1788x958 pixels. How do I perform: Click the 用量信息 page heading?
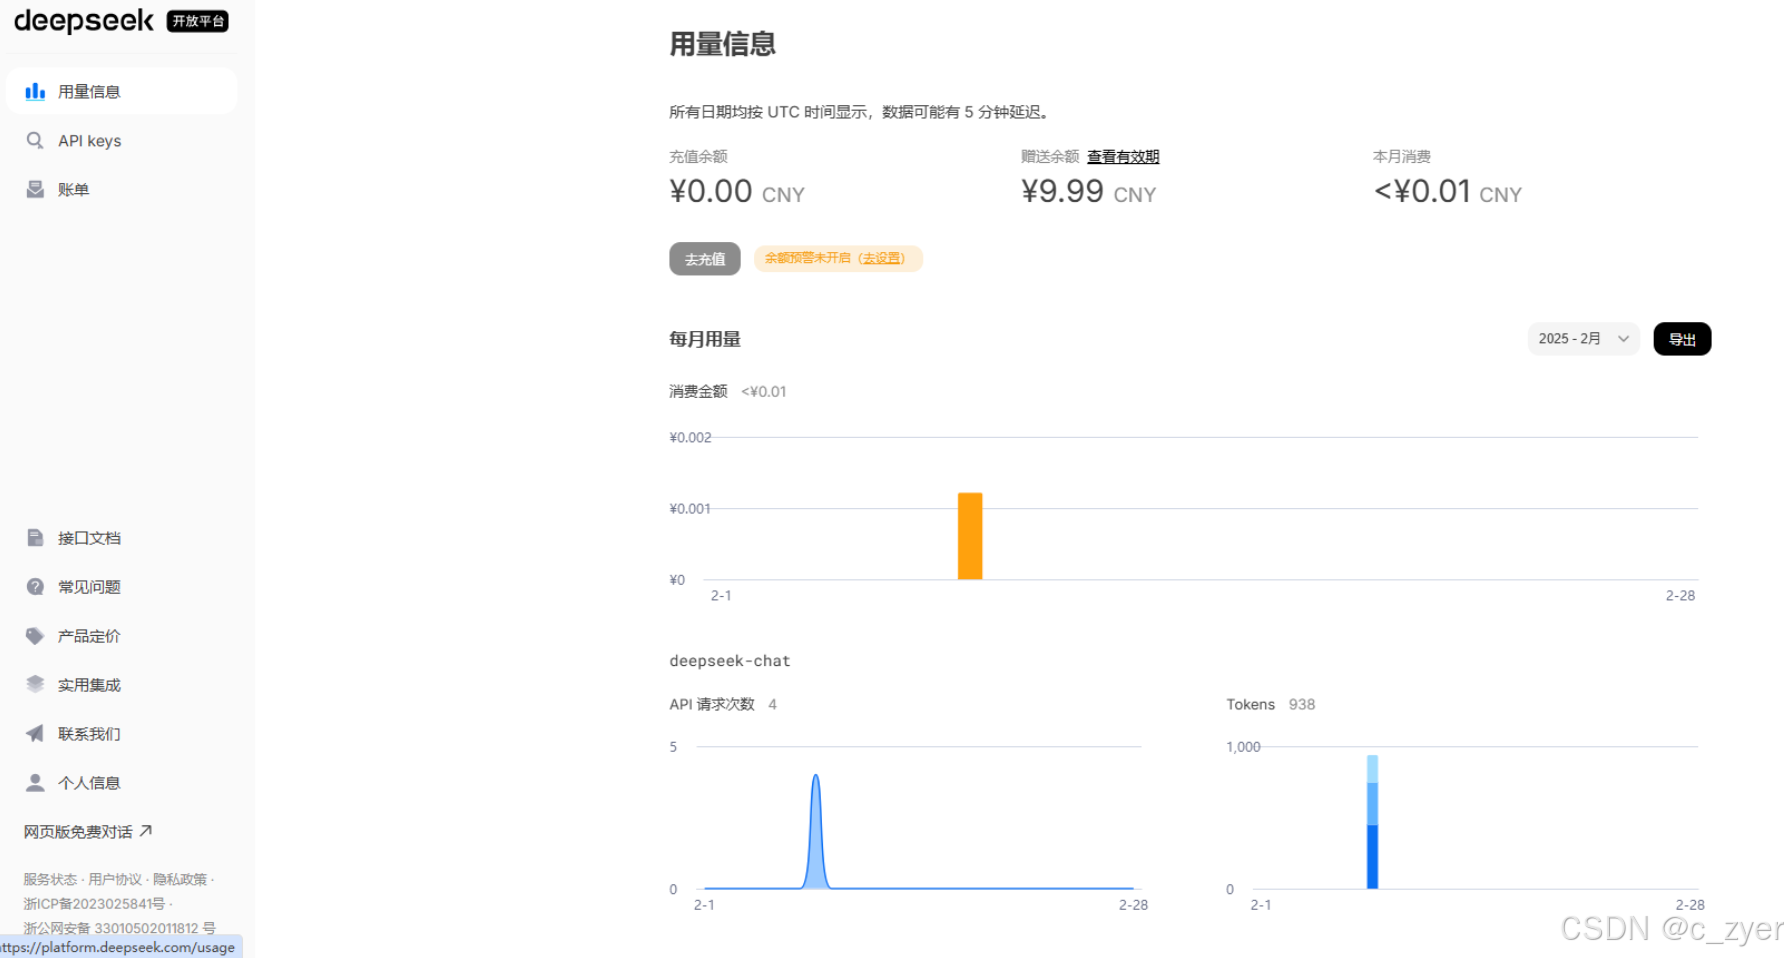click(723, 44)
